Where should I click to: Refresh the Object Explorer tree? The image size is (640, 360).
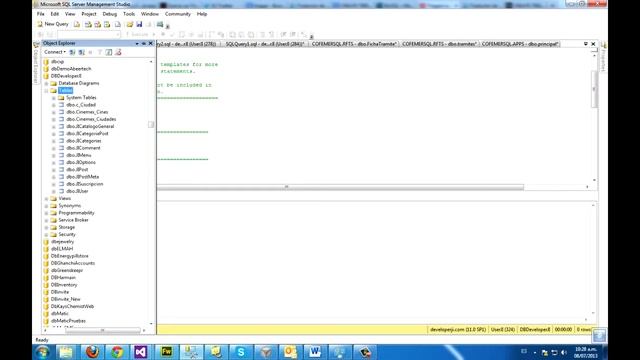tap(109, 52)
